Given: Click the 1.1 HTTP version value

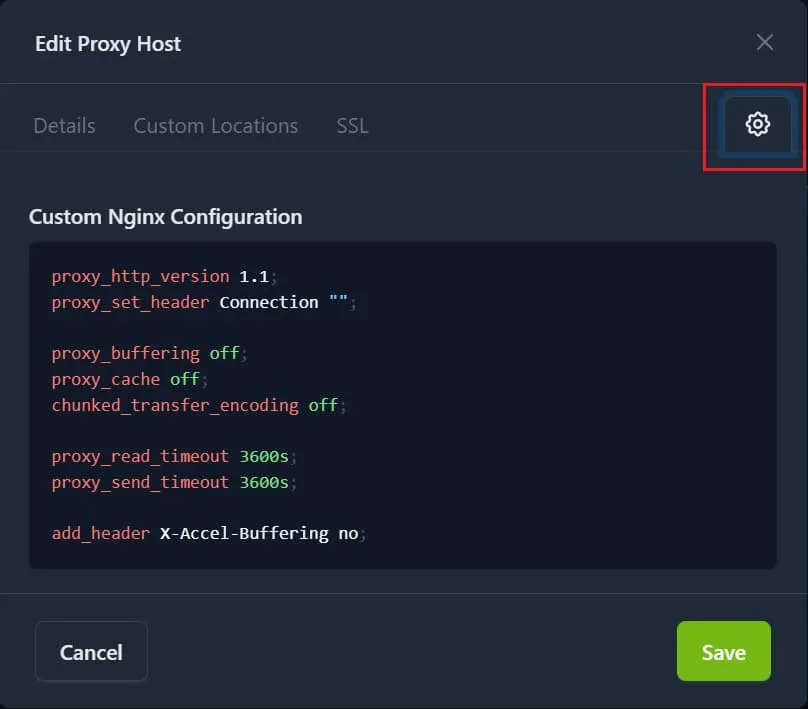Looking at the screenshot, I should (x=254, y=276).
